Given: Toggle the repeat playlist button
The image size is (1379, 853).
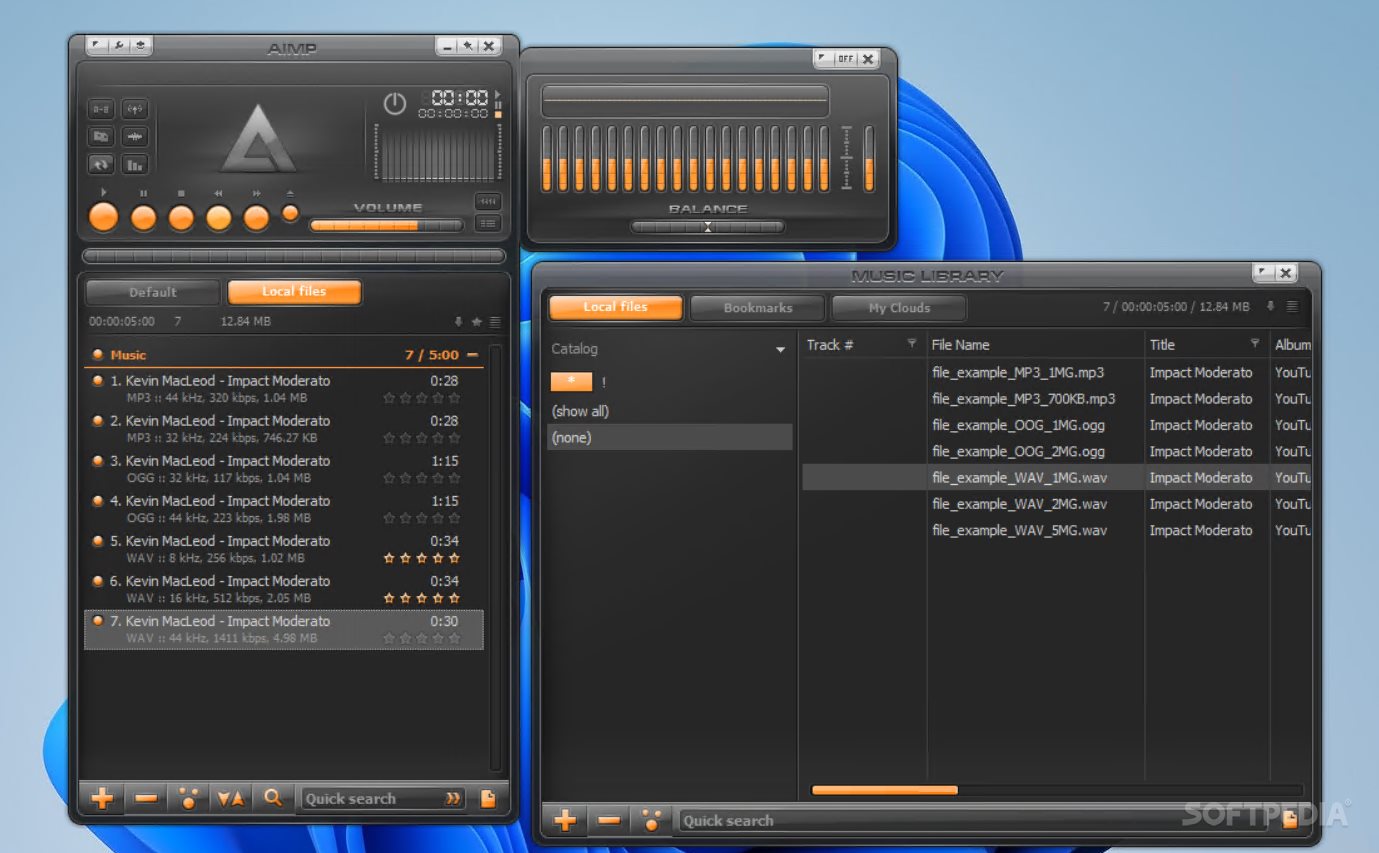Looking at the screenshot, I should 102,164.
